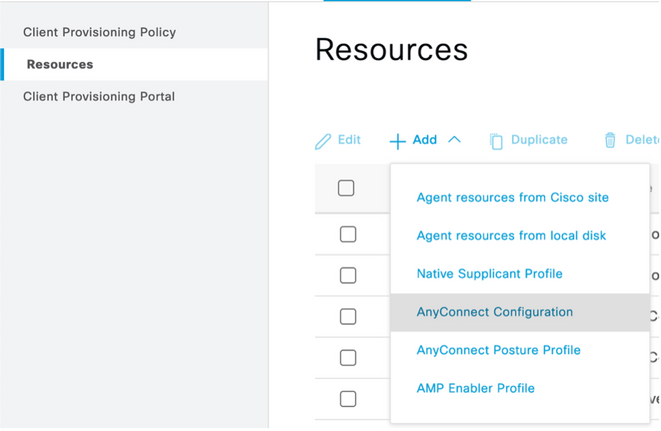Collapse the Add dropdown chevron
The width and height of the screenshot is (661, 431).
click(x=454, y=139)
